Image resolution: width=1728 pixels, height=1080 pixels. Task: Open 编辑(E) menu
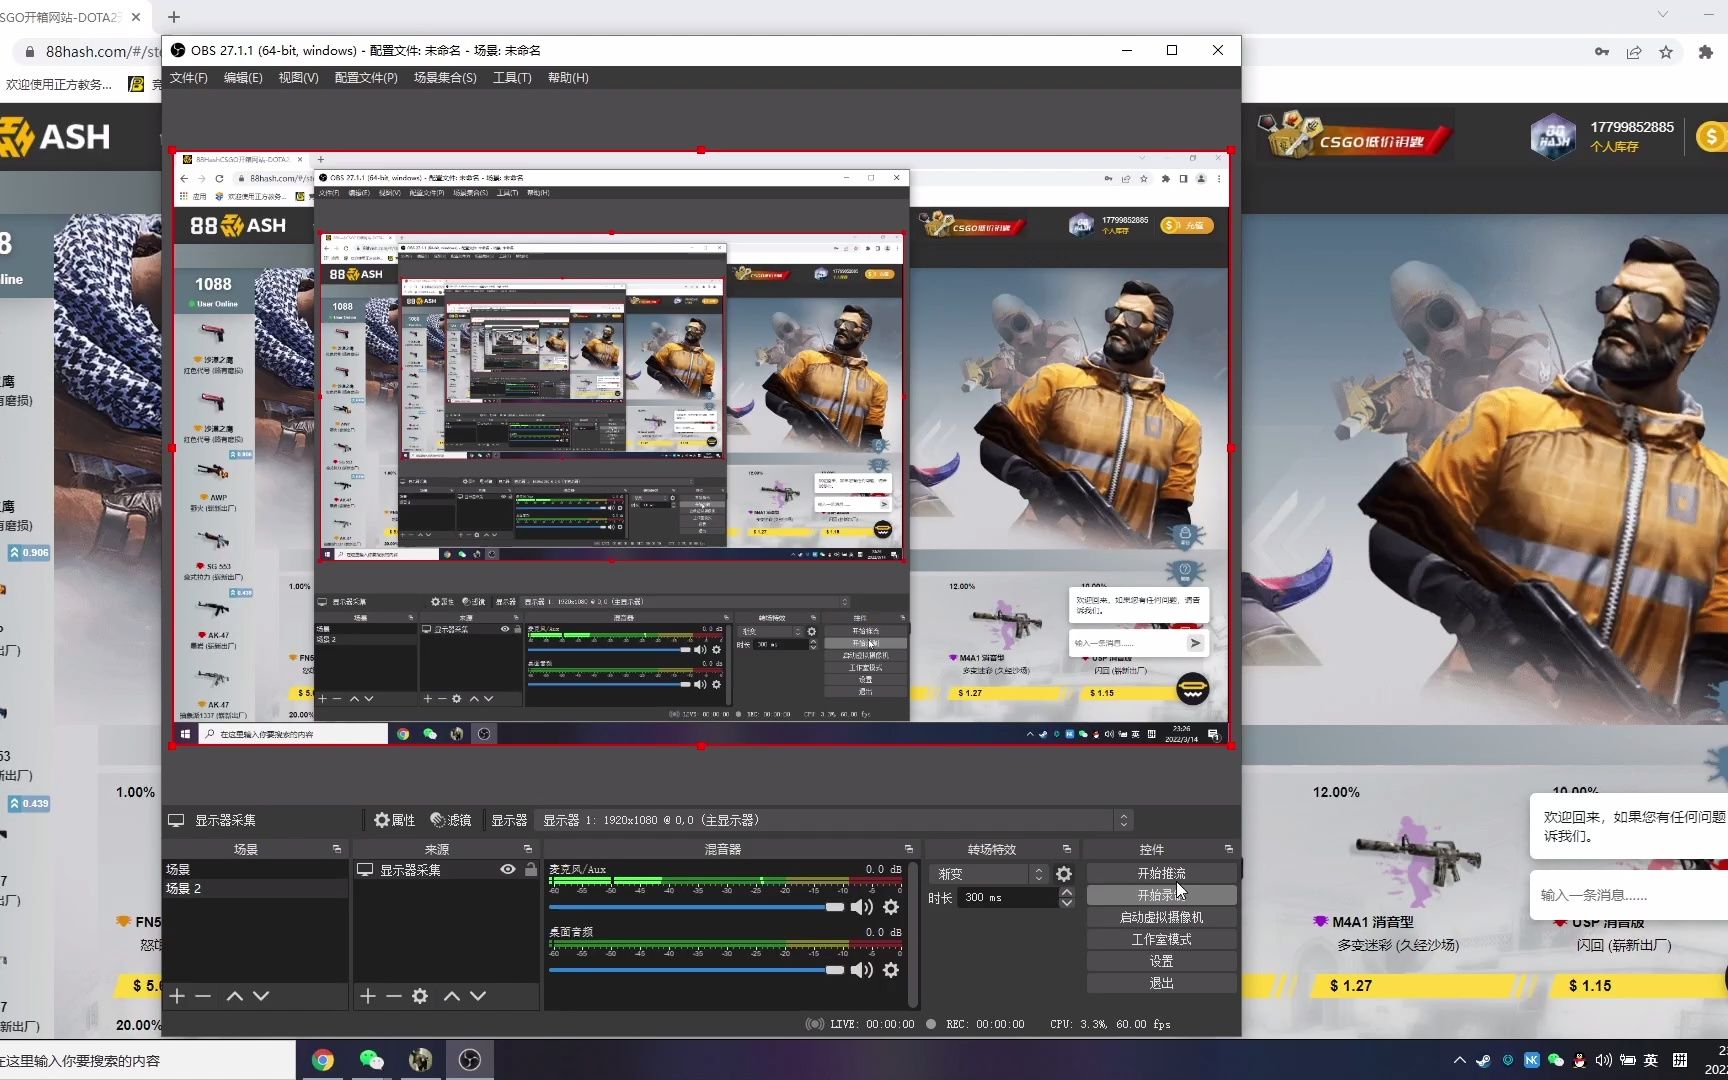[x=243, y=78]
